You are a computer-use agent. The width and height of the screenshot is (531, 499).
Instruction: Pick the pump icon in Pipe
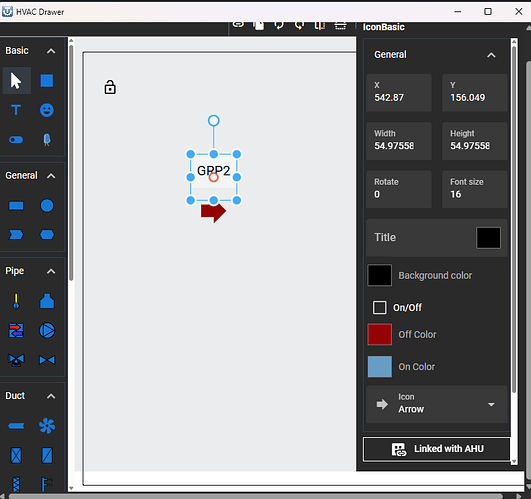click(x=47, y=330)
